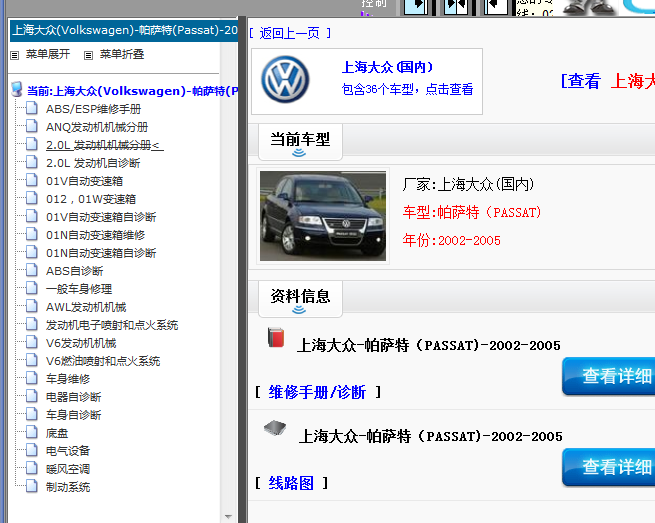
Task: Click the 菜单折叠 collapse-menu icon
Action: [x=88, y=55]
